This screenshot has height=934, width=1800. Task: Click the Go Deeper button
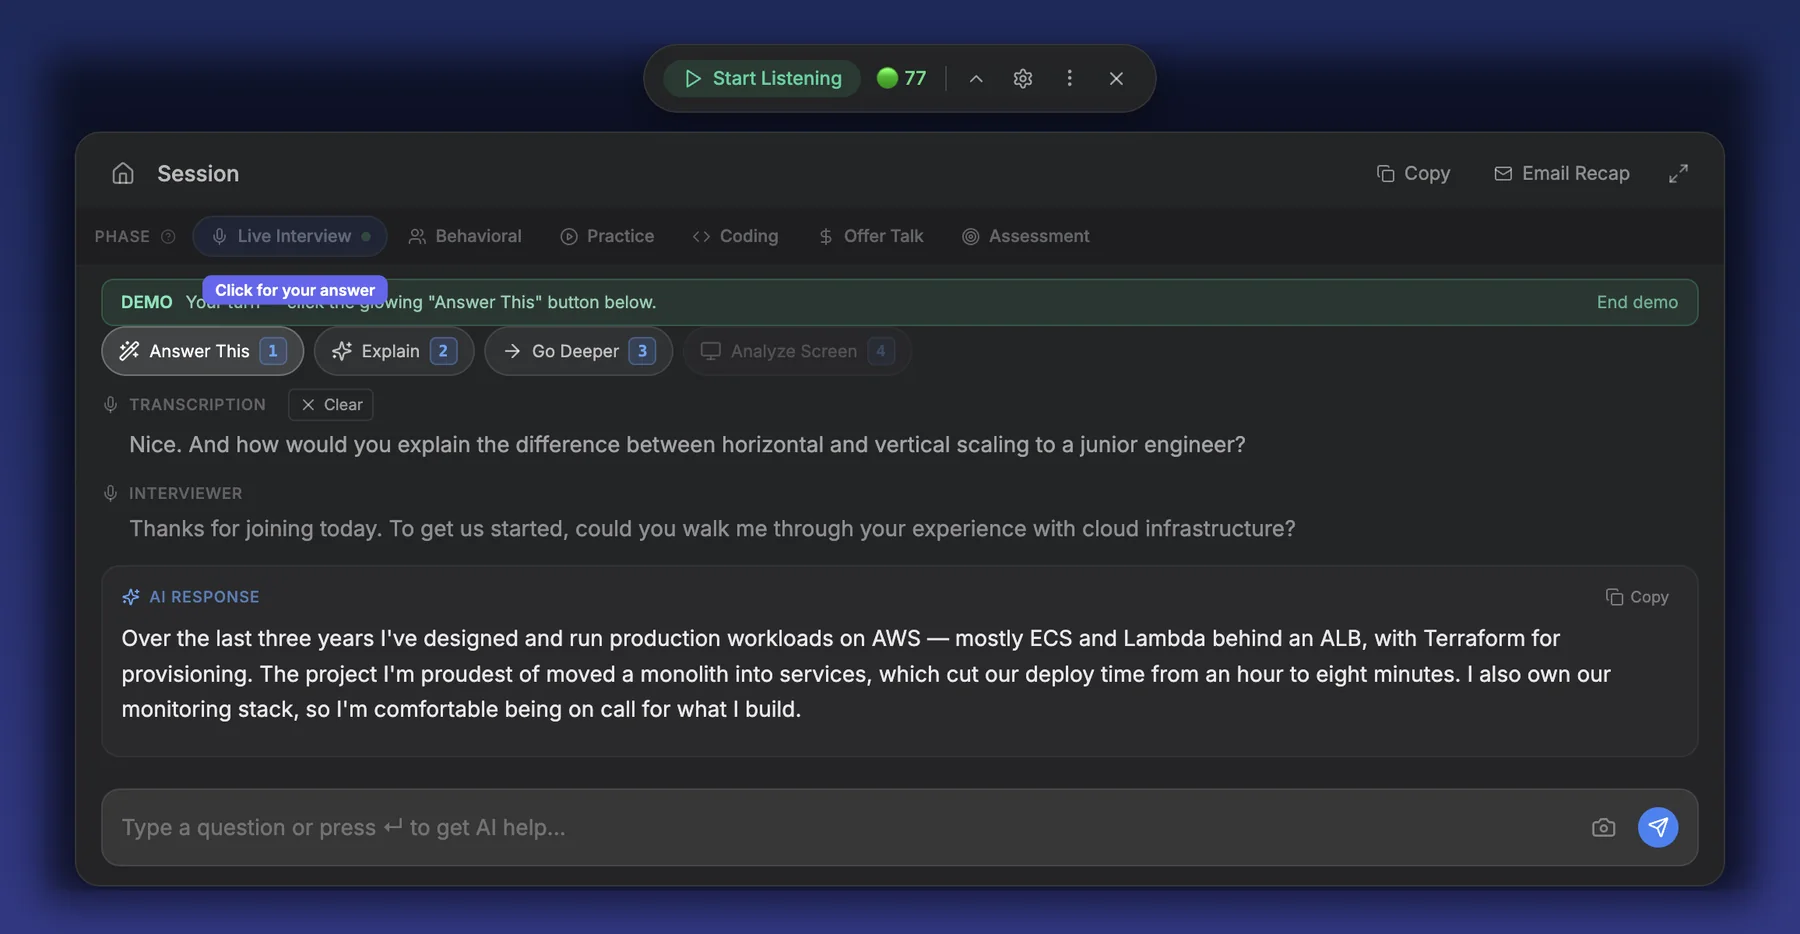pyautogui.click(x=578, y=351)
